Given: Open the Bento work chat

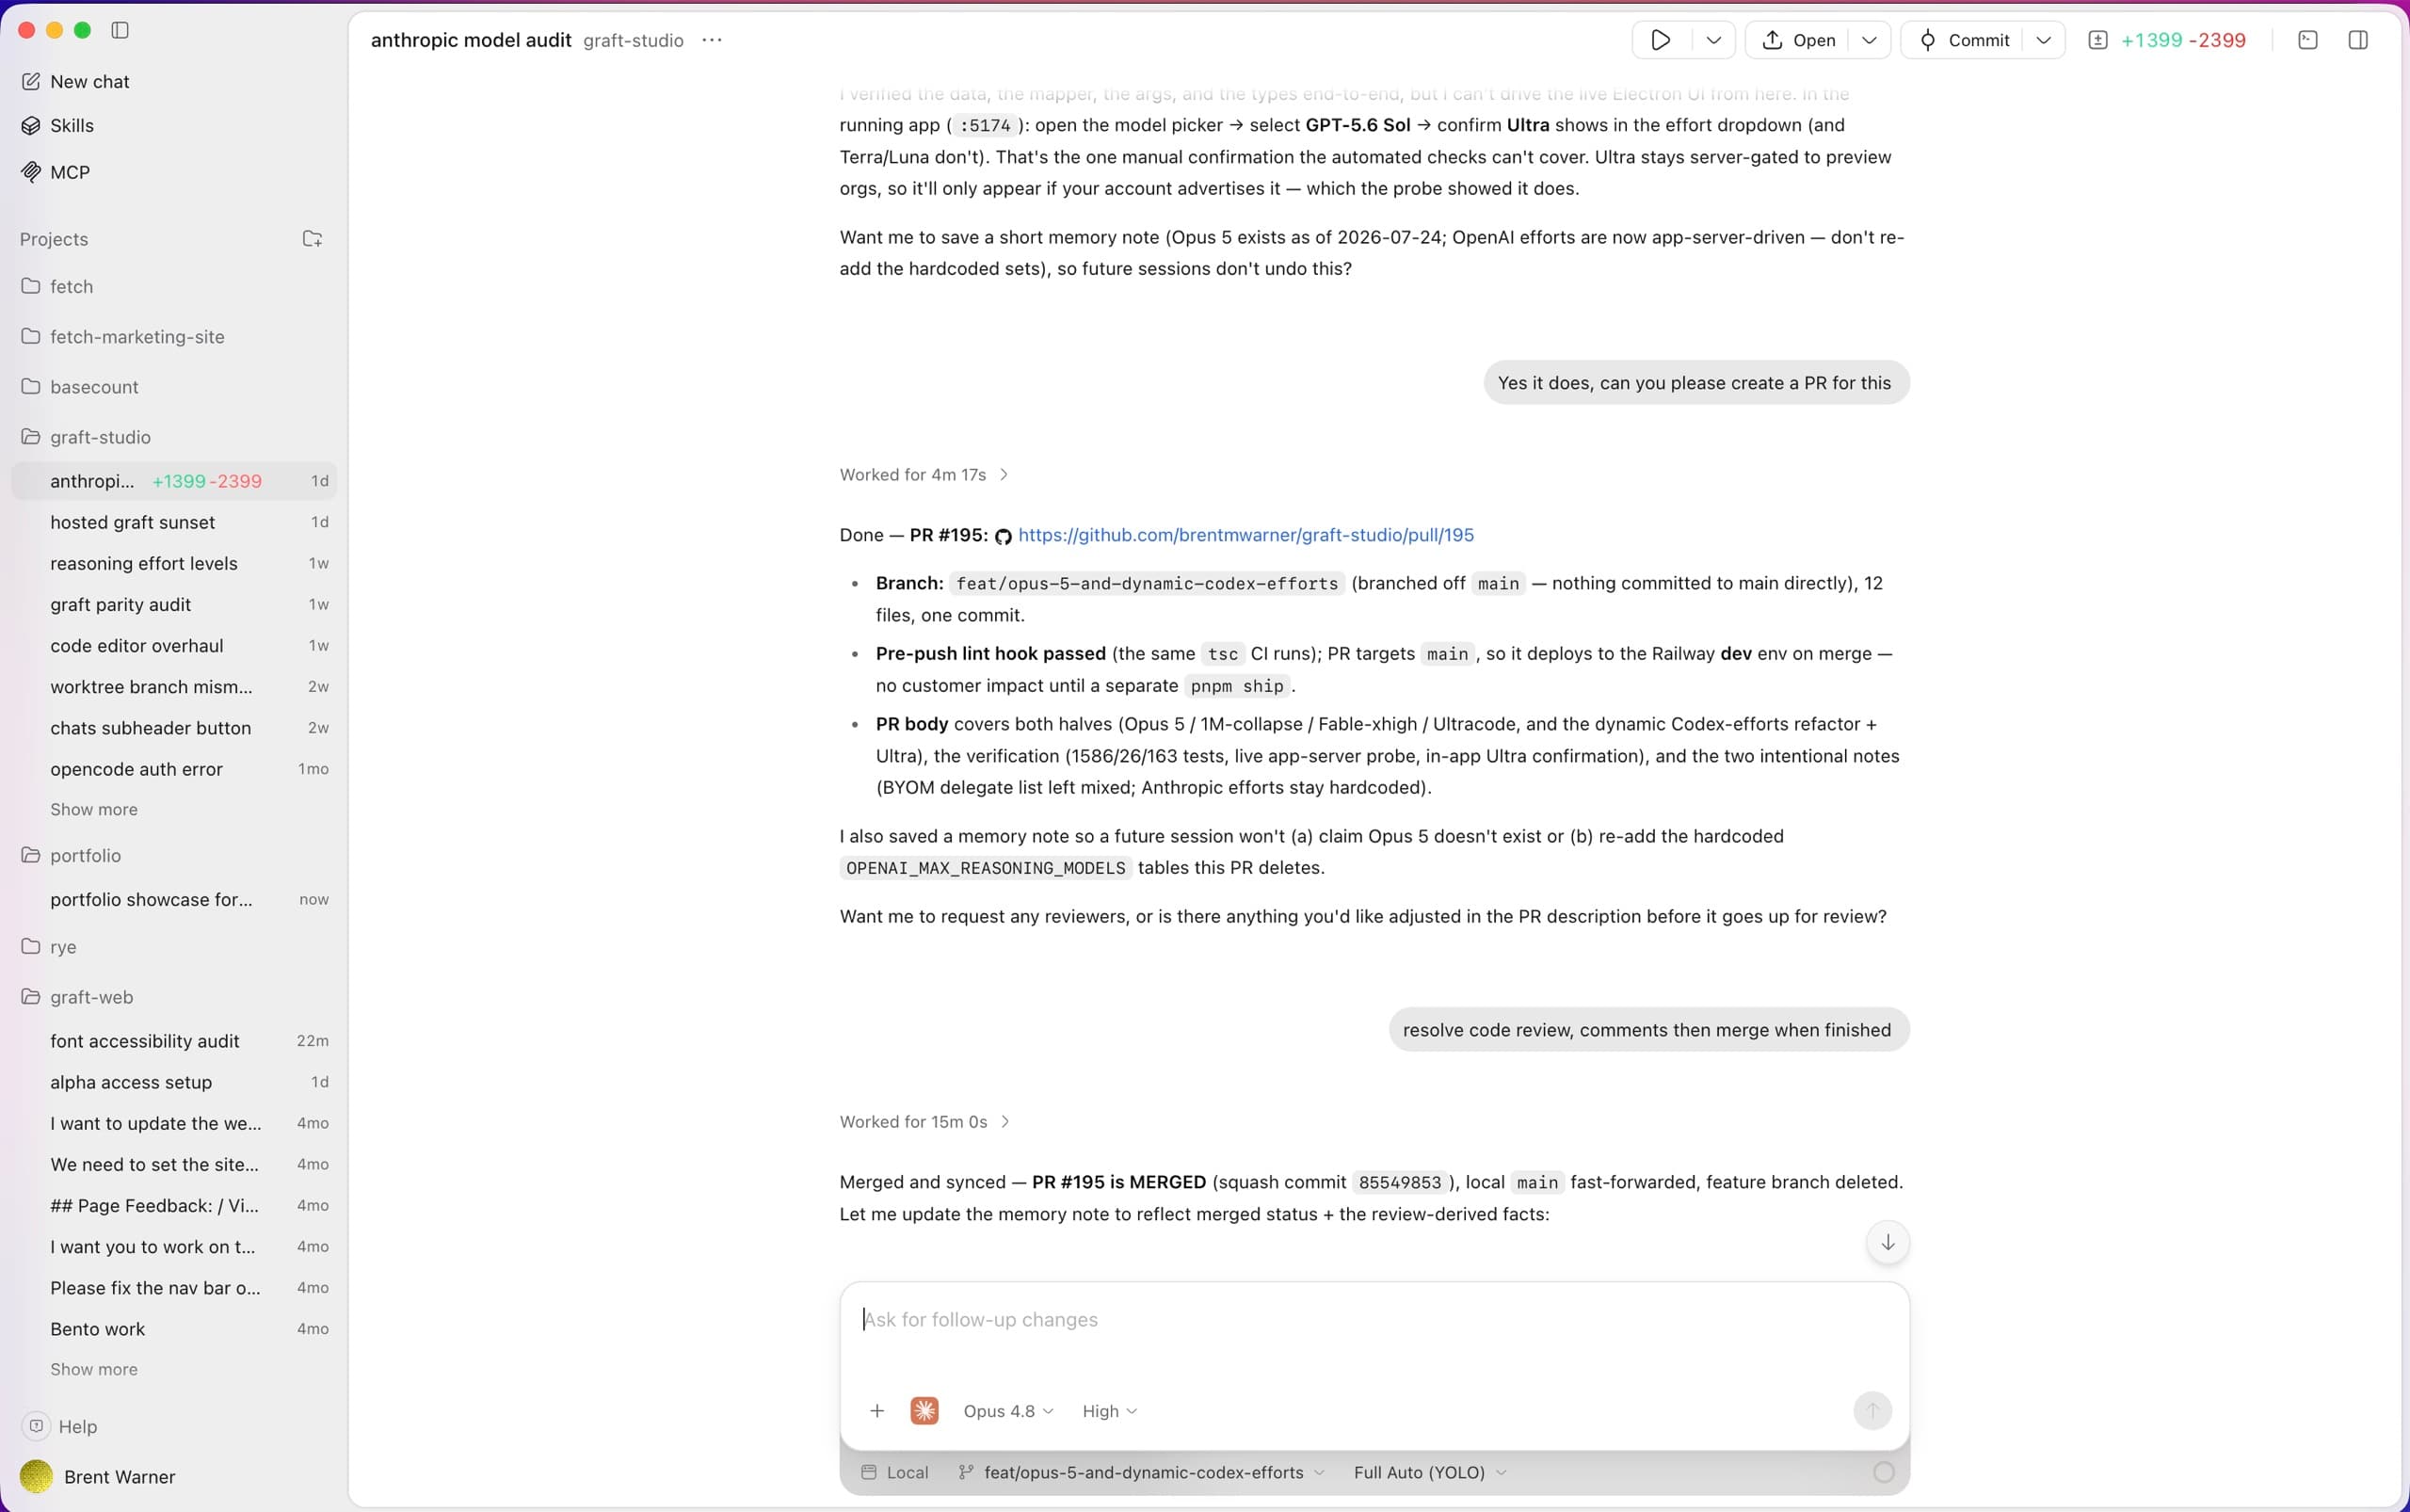Looking at the screenshot, I should click(174, 1329).
